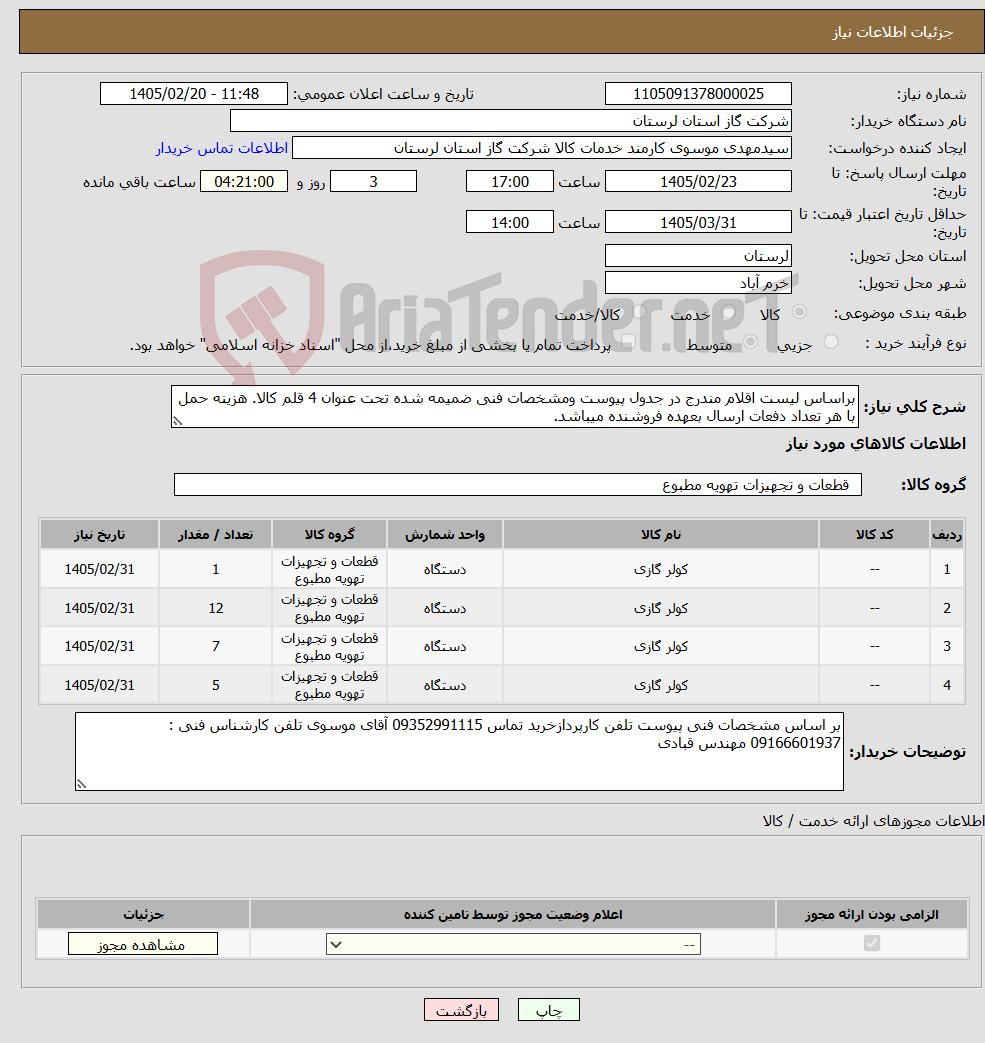Screen dimensions: 985x1043
Task: Toggle the mandatory license checkbox
Action: point(871,943)
